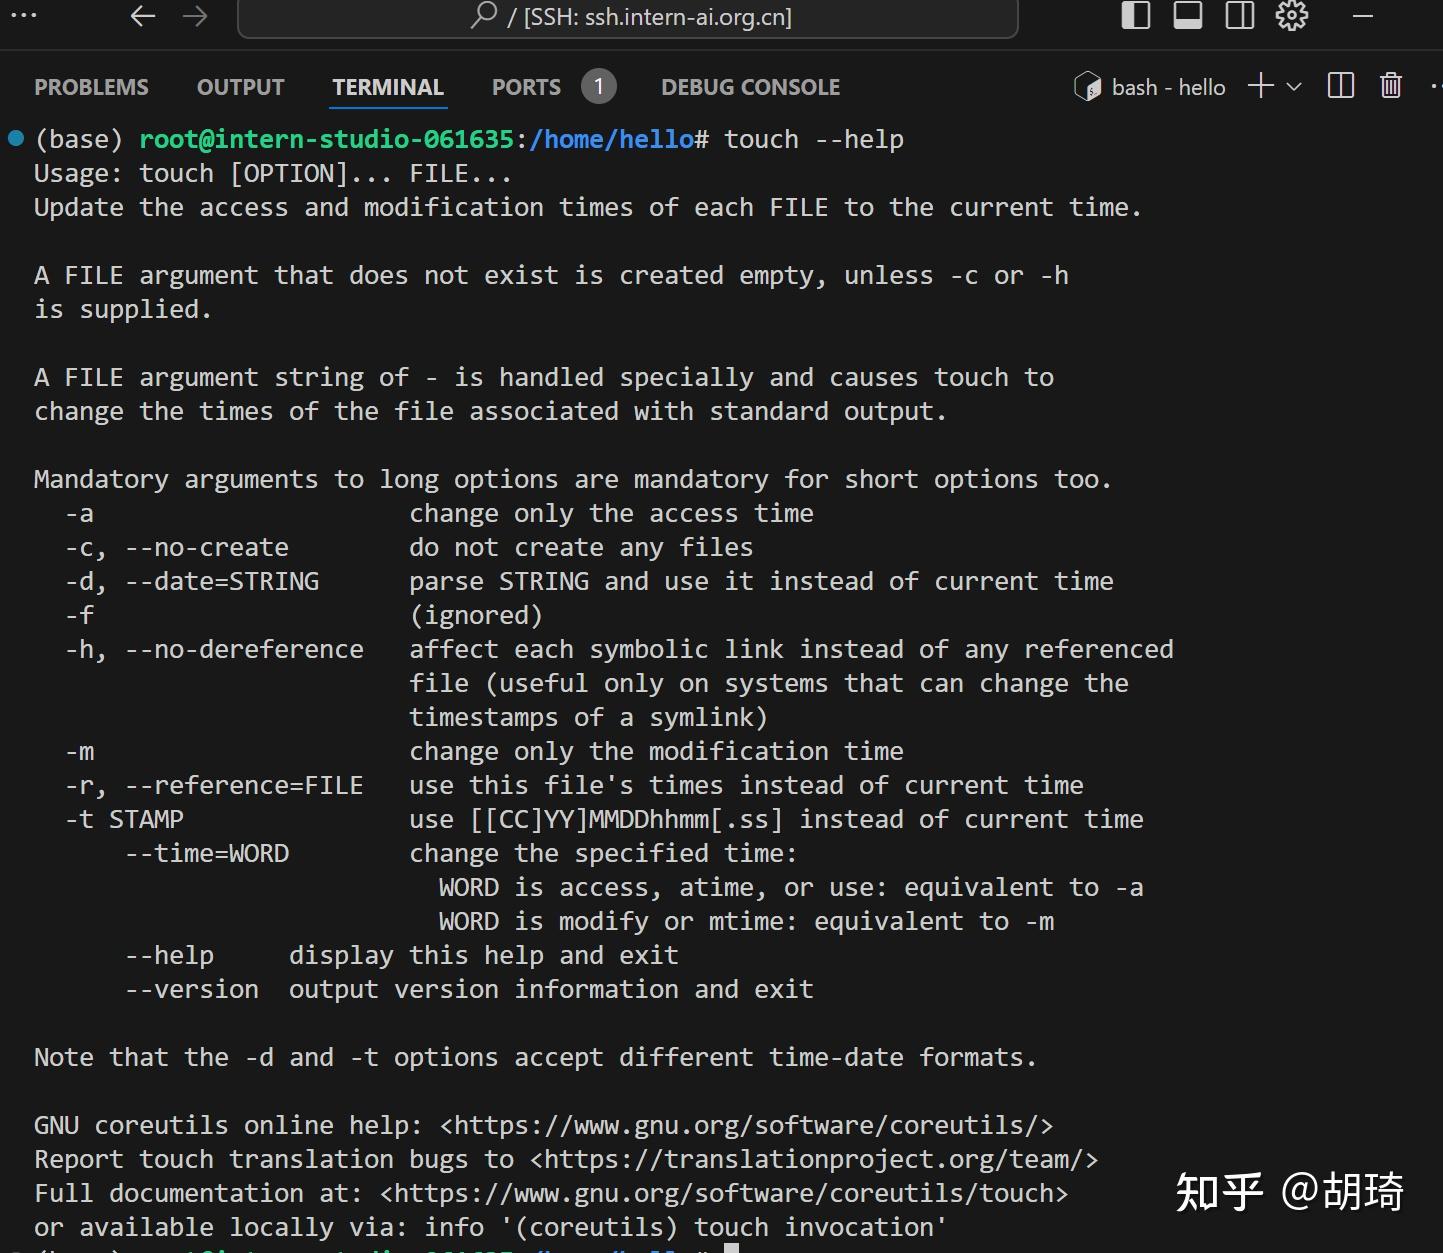Switch to the DEBUG CONSOLE tab
The width and height of the screenshot is (1443, 1253).
(x=750, y=88)
